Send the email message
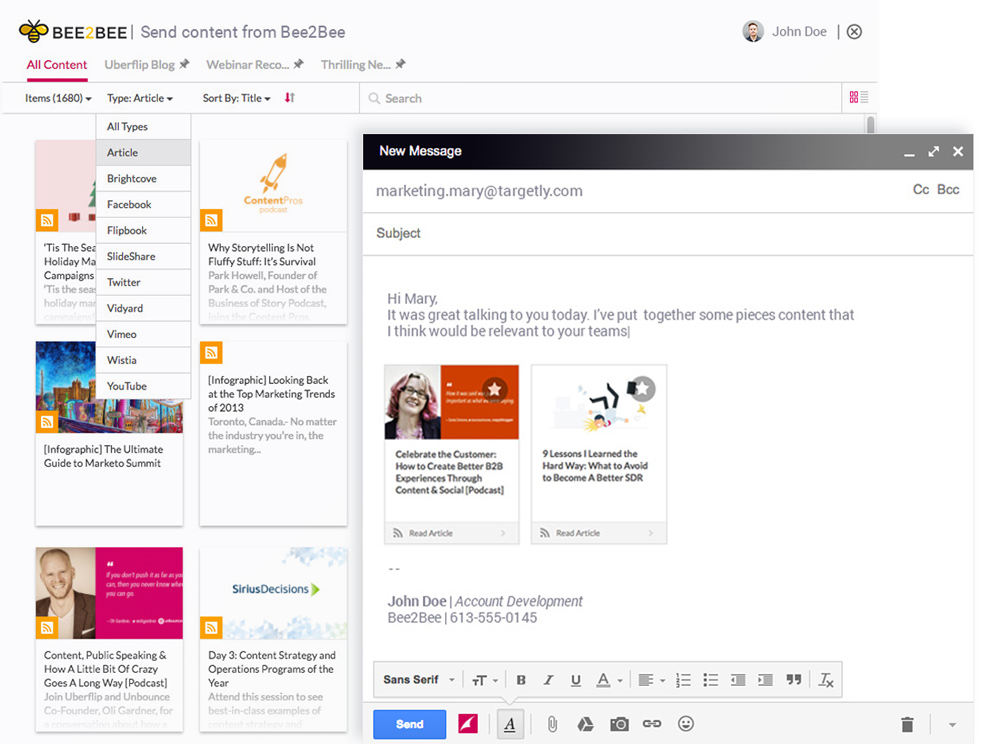Viewport: 1000px width, 744px height. [409, 724]
